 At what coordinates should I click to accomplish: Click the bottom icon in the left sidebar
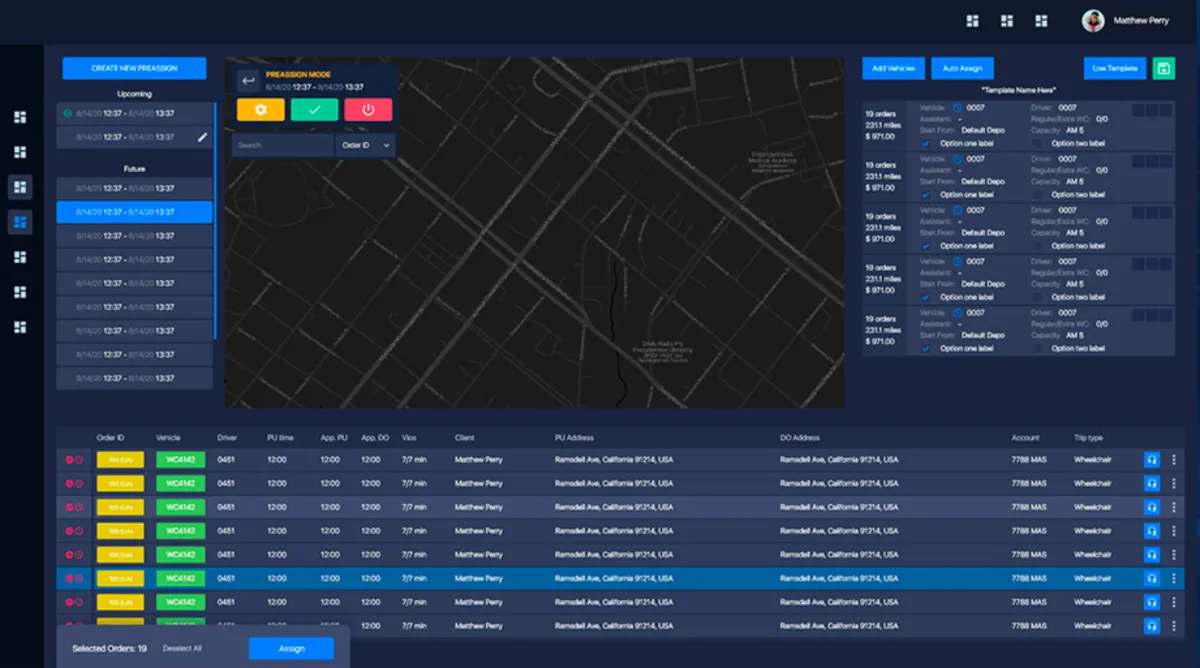click(x=20, y=327)
